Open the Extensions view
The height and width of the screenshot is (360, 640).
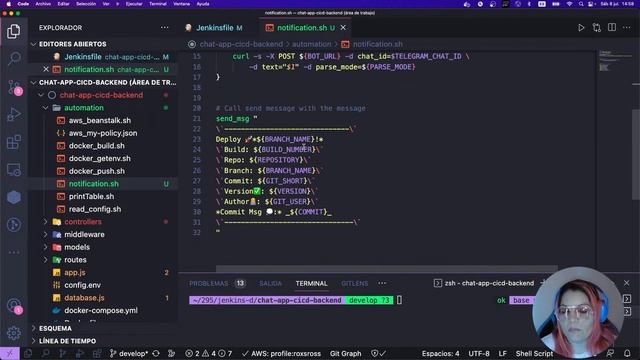click(13, 142)
